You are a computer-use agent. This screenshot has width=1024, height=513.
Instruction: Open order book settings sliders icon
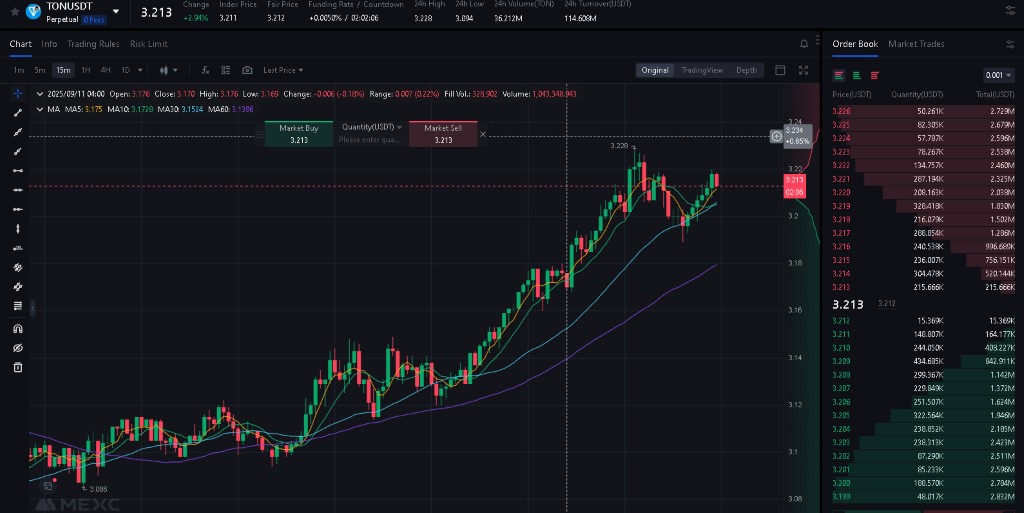1010,44
